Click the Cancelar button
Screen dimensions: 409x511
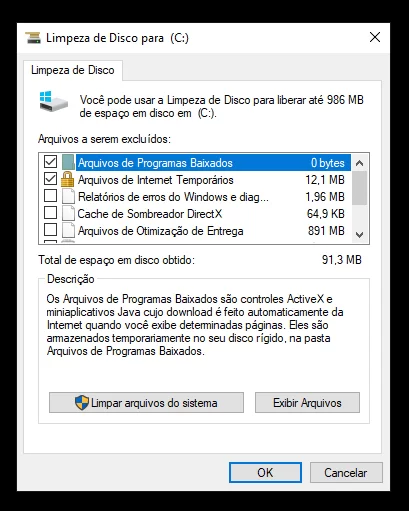point(346,472)
